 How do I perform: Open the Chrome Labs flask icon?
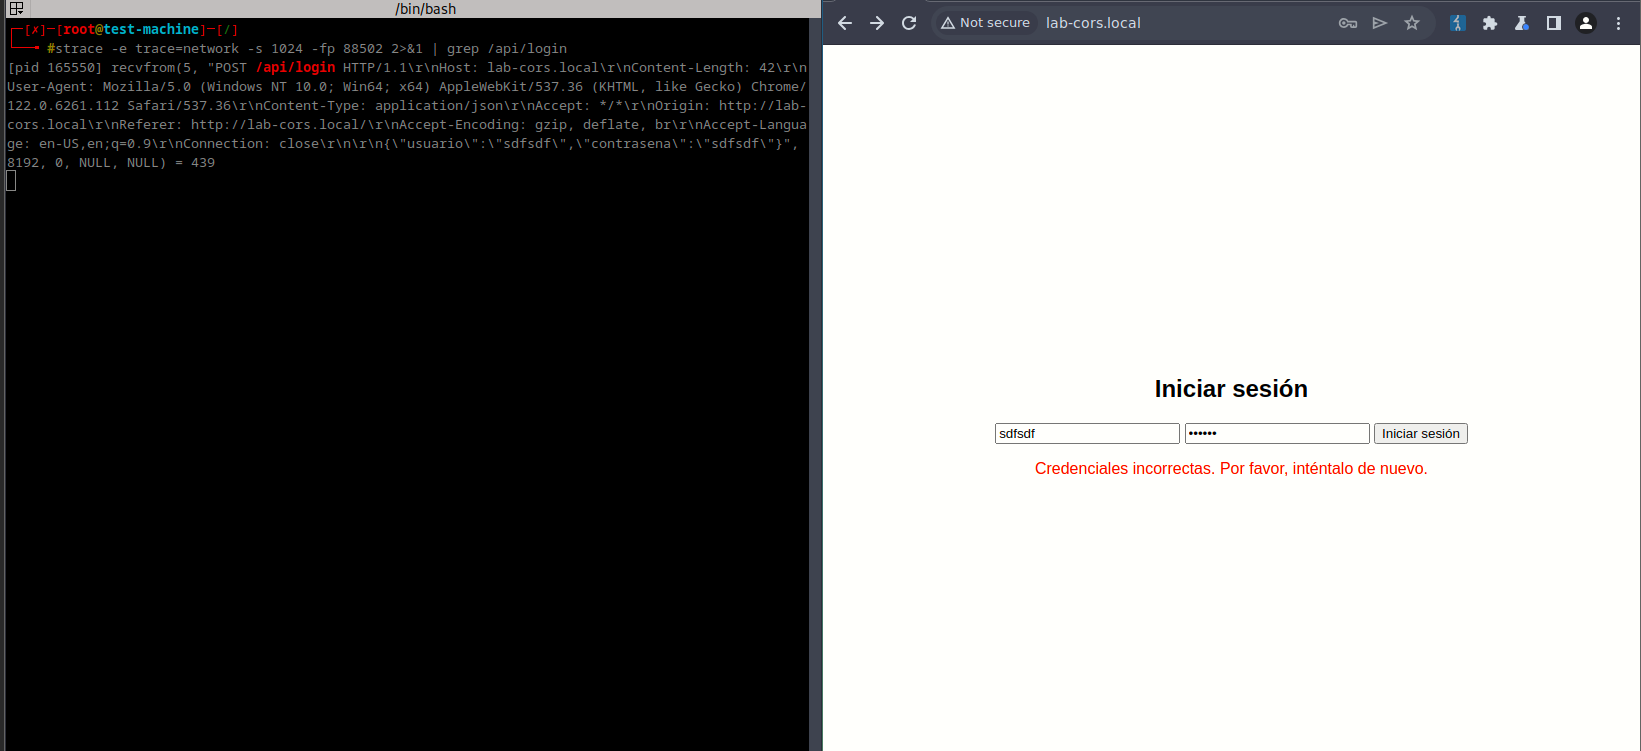1522,23
